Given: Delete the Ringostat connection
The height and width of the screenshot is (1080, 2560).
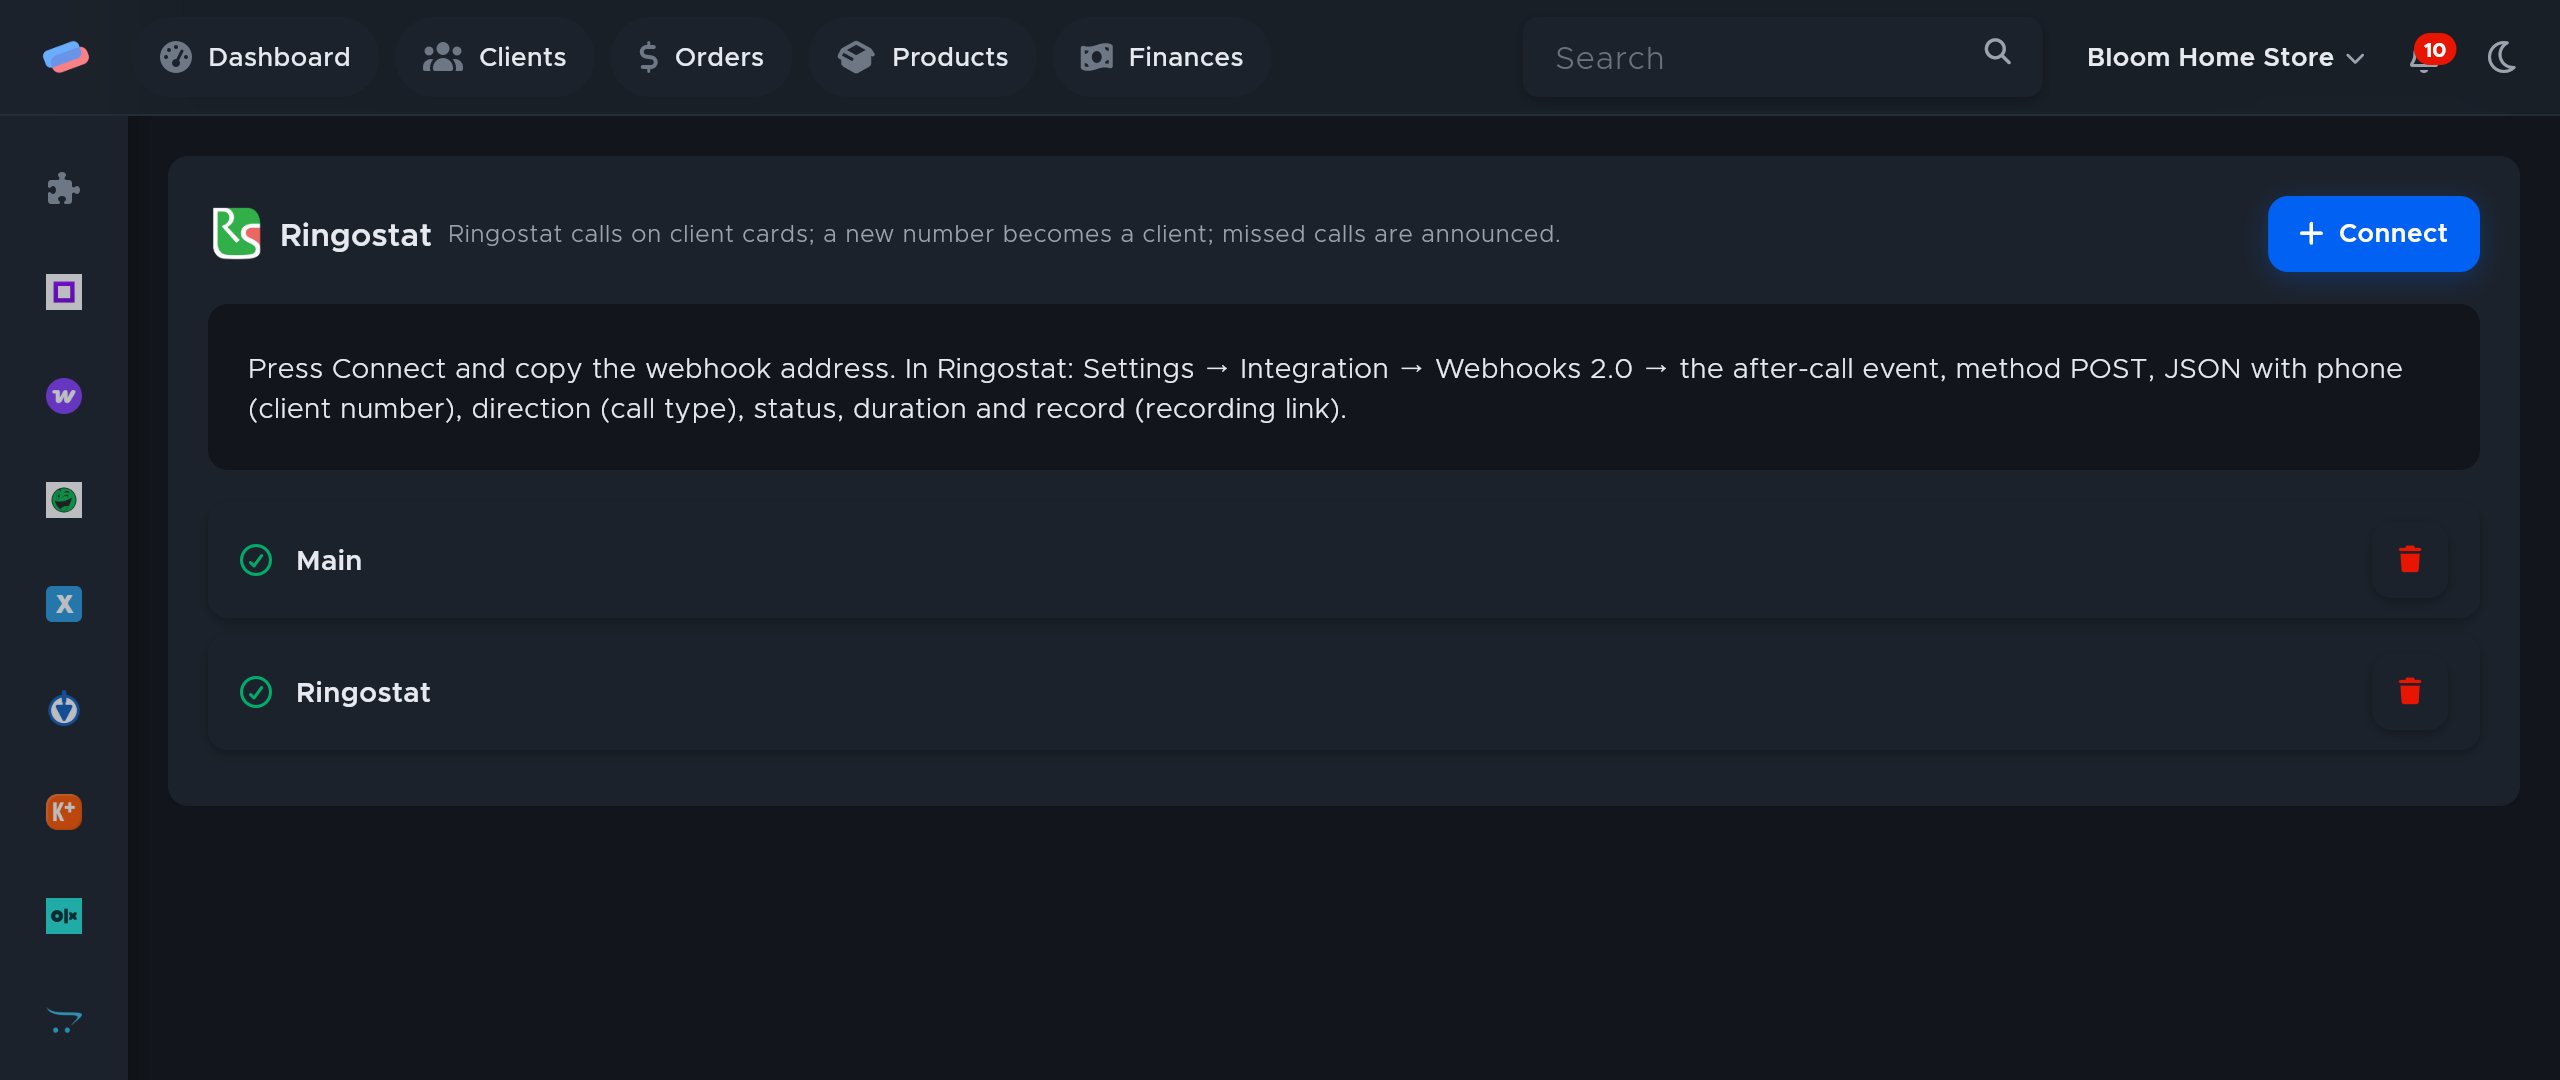Looking at the screenshot, I should tap(2409, 692).
